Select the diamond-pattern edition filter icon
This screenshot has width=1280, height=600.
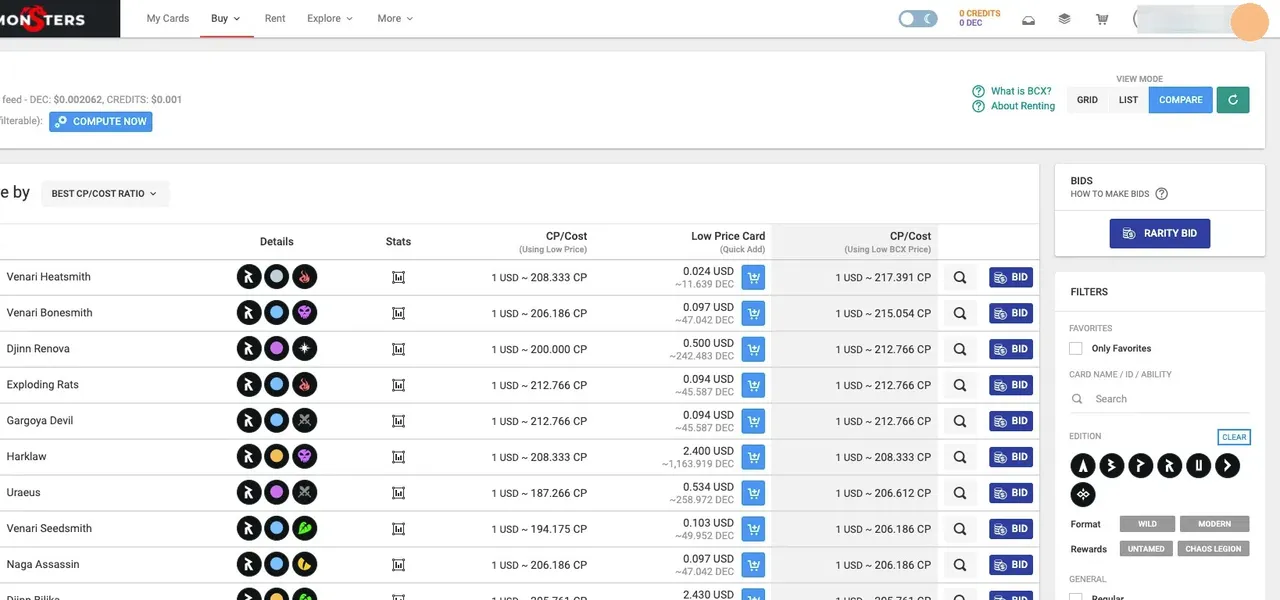[1083, 494]
